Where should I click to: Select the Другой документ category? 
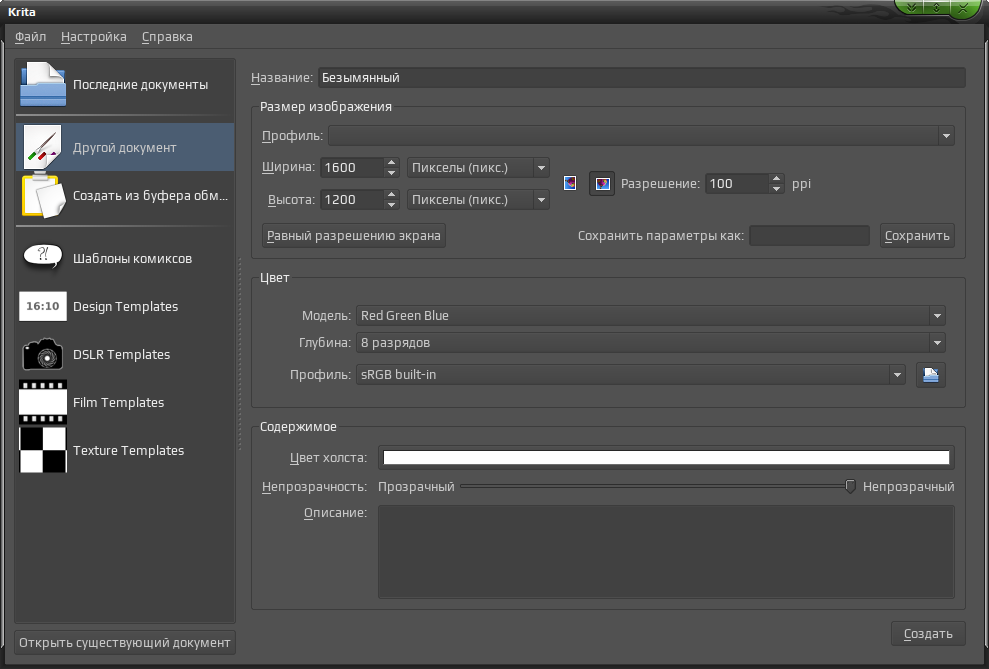tap(125, 147)
